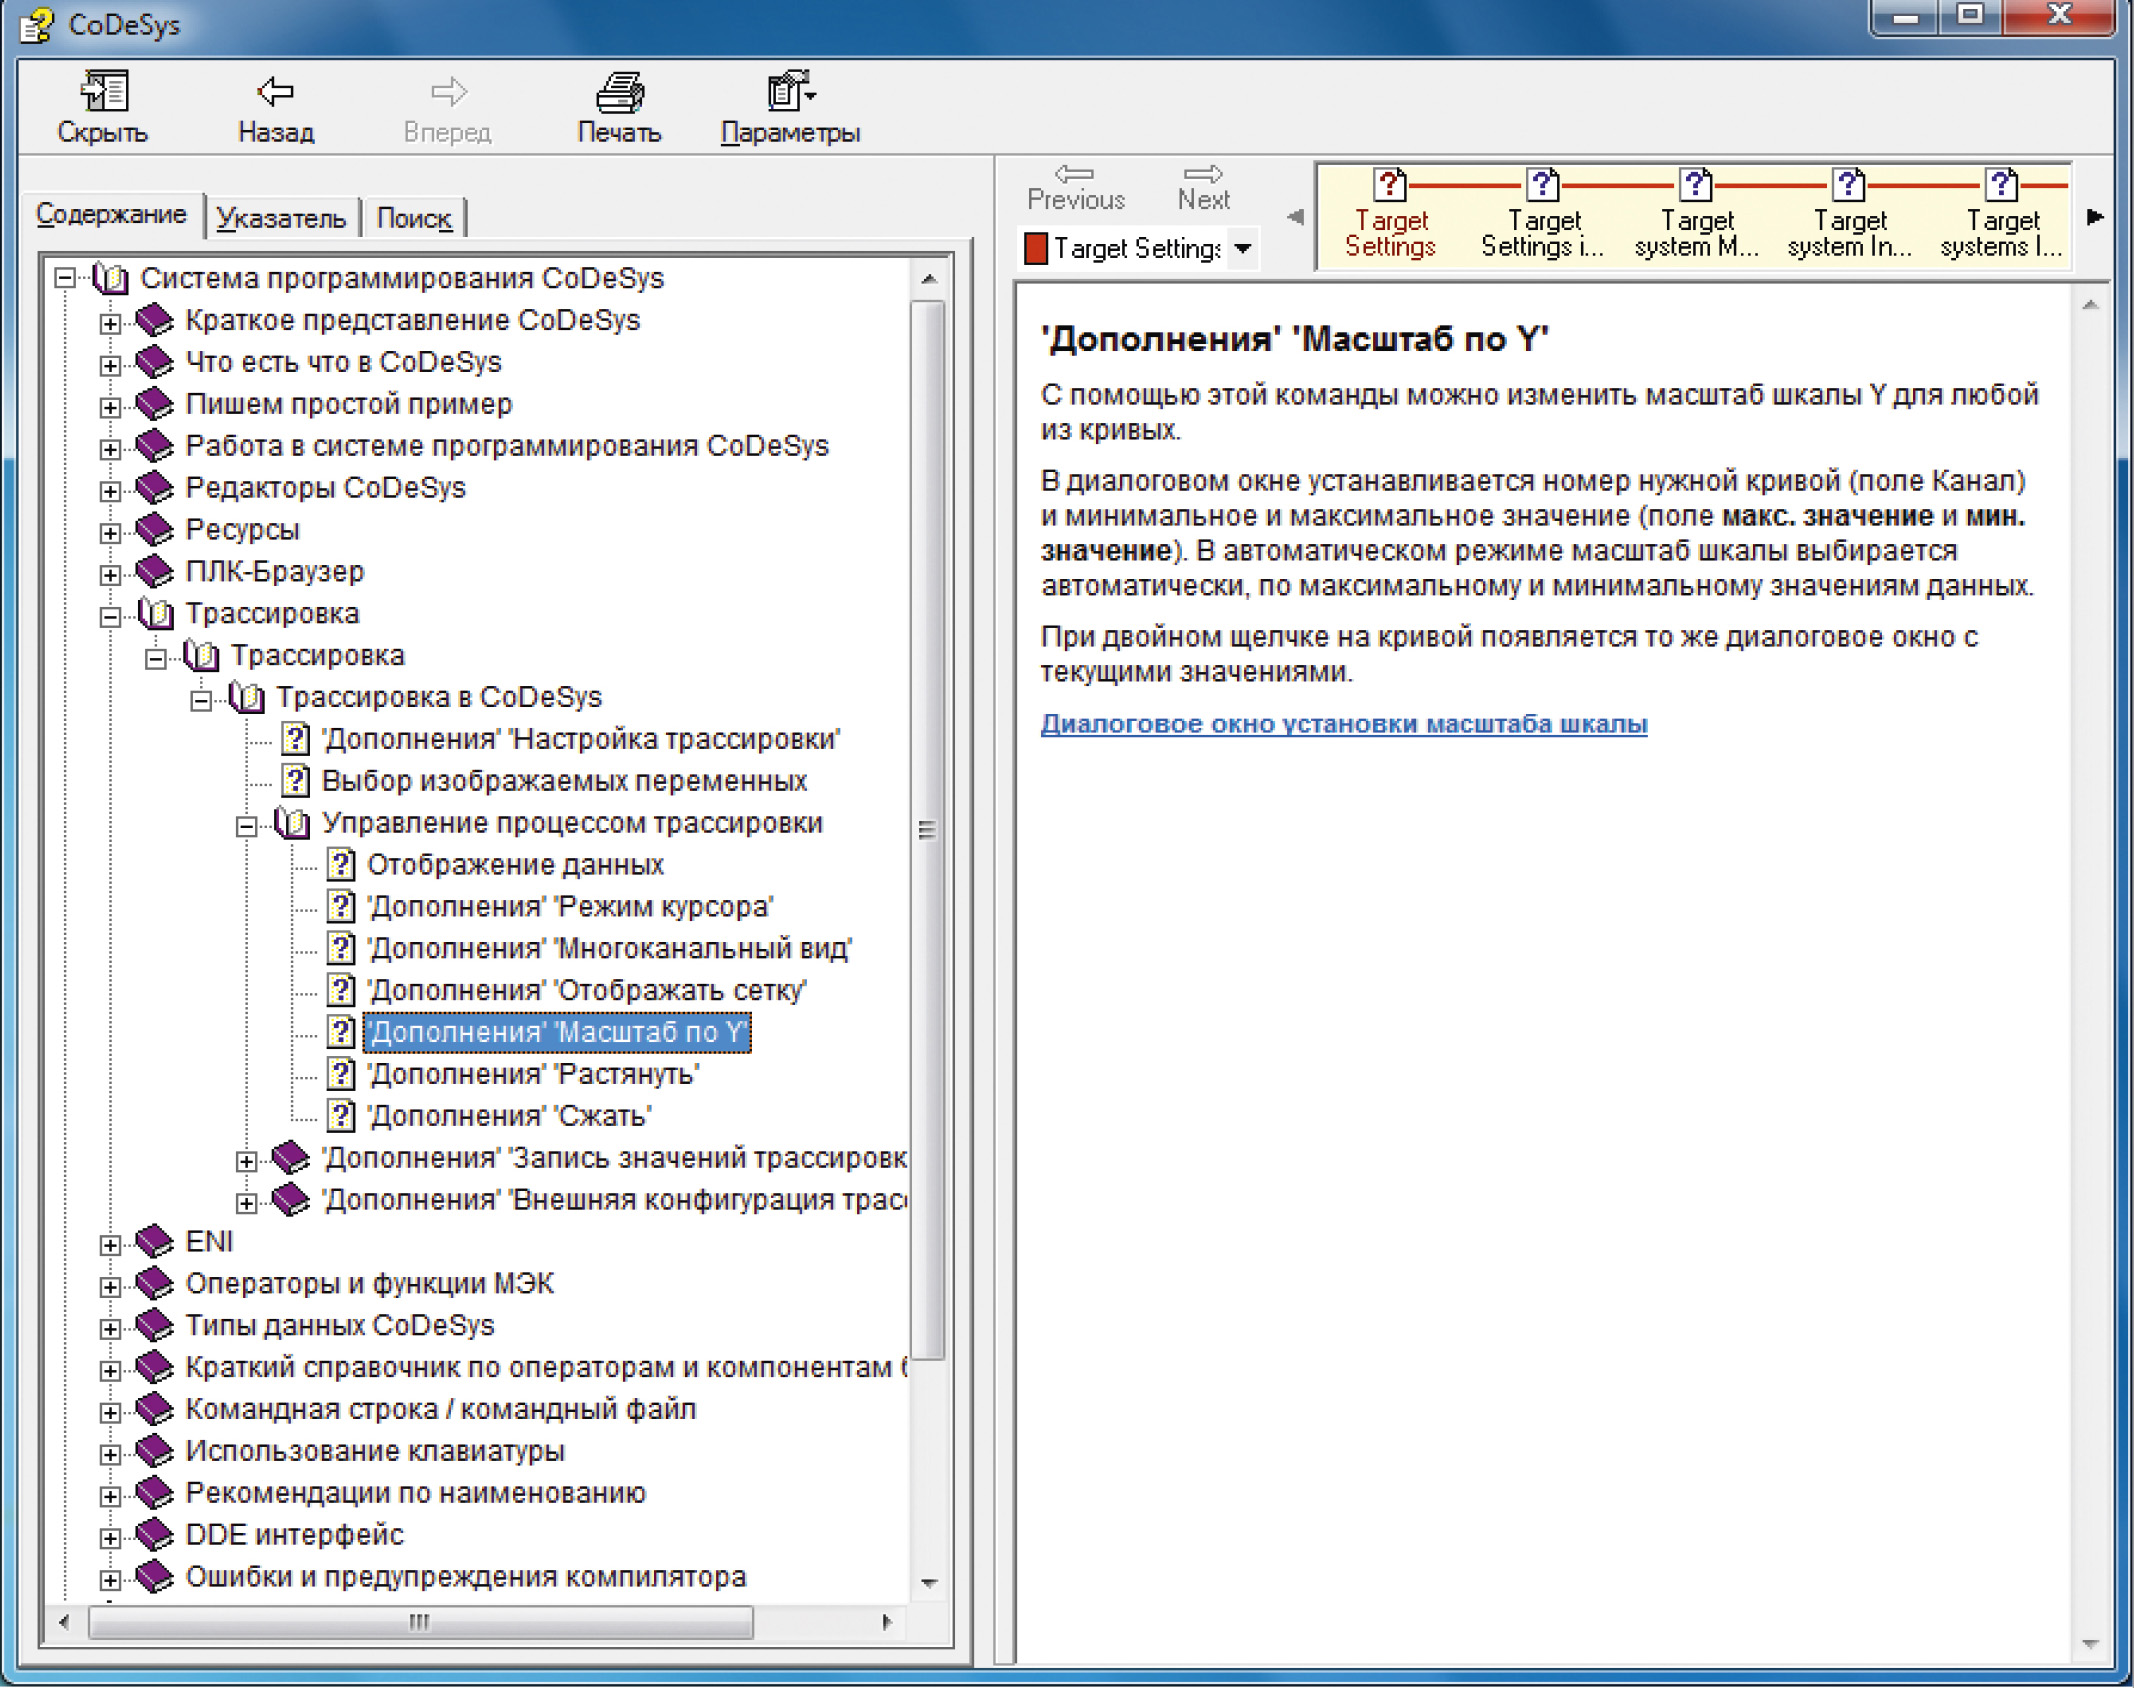Select the Target Settings i... topic icon
2134x1688 pixels.
click(x=1542, y=185)
